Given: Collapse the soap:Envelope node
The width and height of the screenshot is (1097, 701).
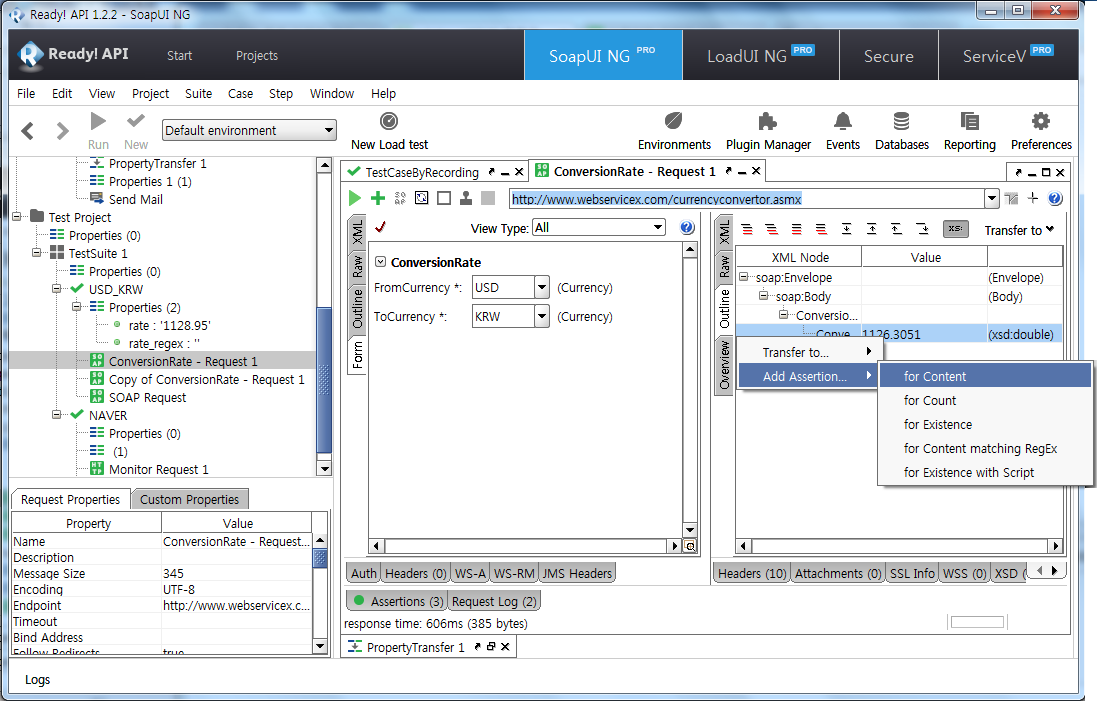Looking at the screenshot, I should 746,278.
